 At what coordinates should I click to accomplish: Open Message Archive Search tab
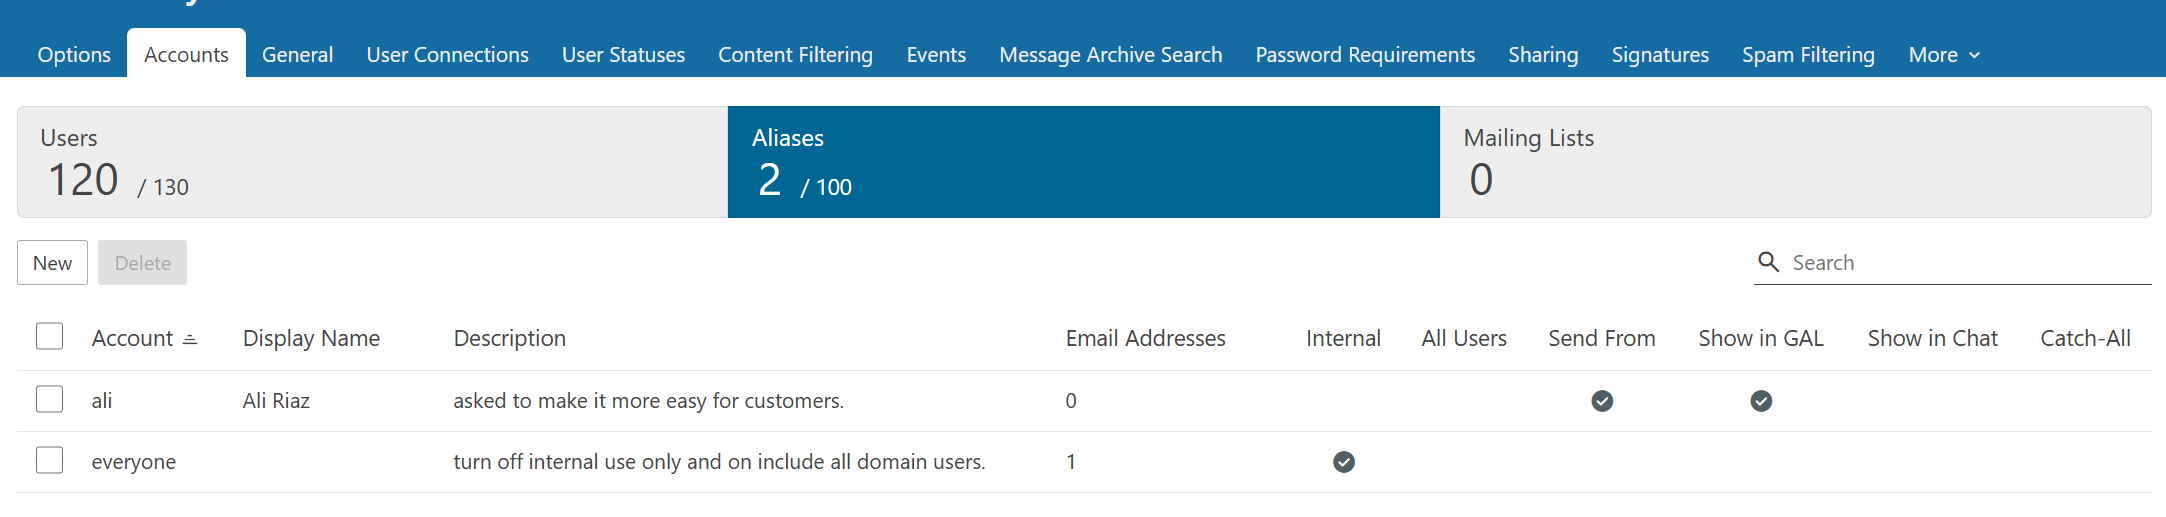(1110, 55)
